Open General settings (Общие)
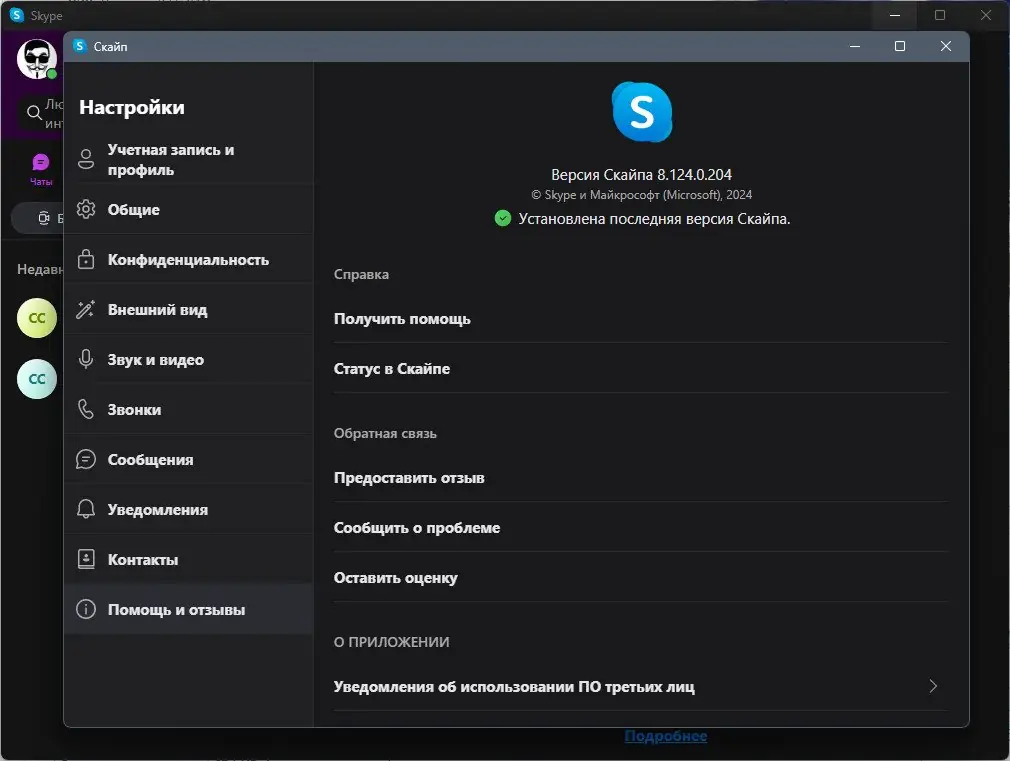This screenshot has height=761, width=1010. point(188,209)
